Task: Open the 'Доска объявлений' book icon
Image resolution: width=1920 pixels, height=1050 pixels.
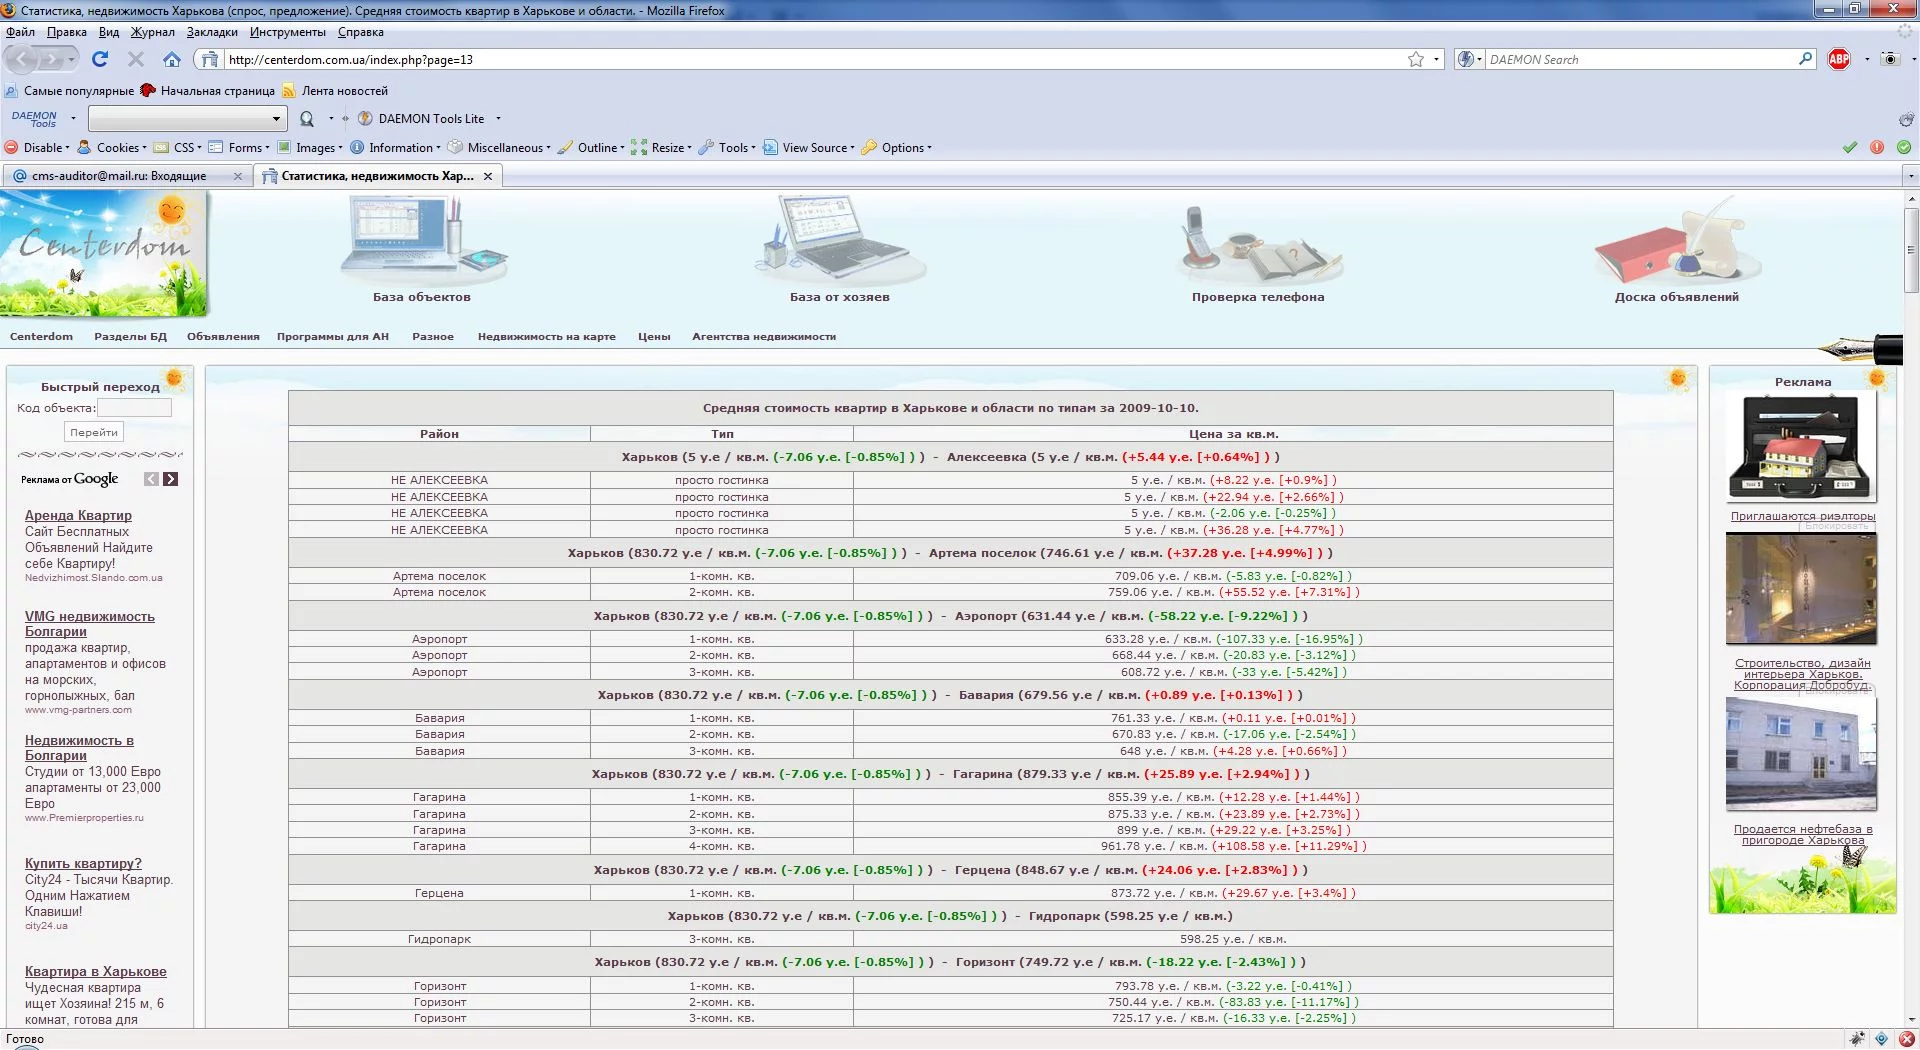Action: click(x=1676, y=243)
